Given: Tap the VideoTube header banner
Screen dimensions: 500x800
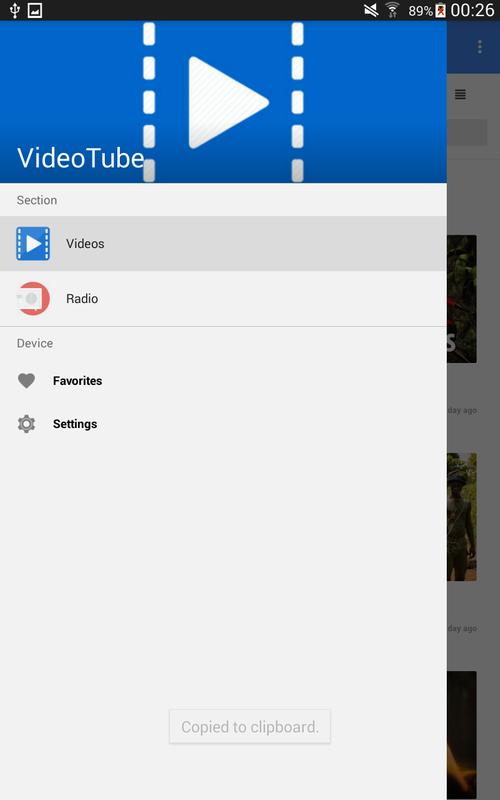Looking at the screenshot, I should (223, 102).
